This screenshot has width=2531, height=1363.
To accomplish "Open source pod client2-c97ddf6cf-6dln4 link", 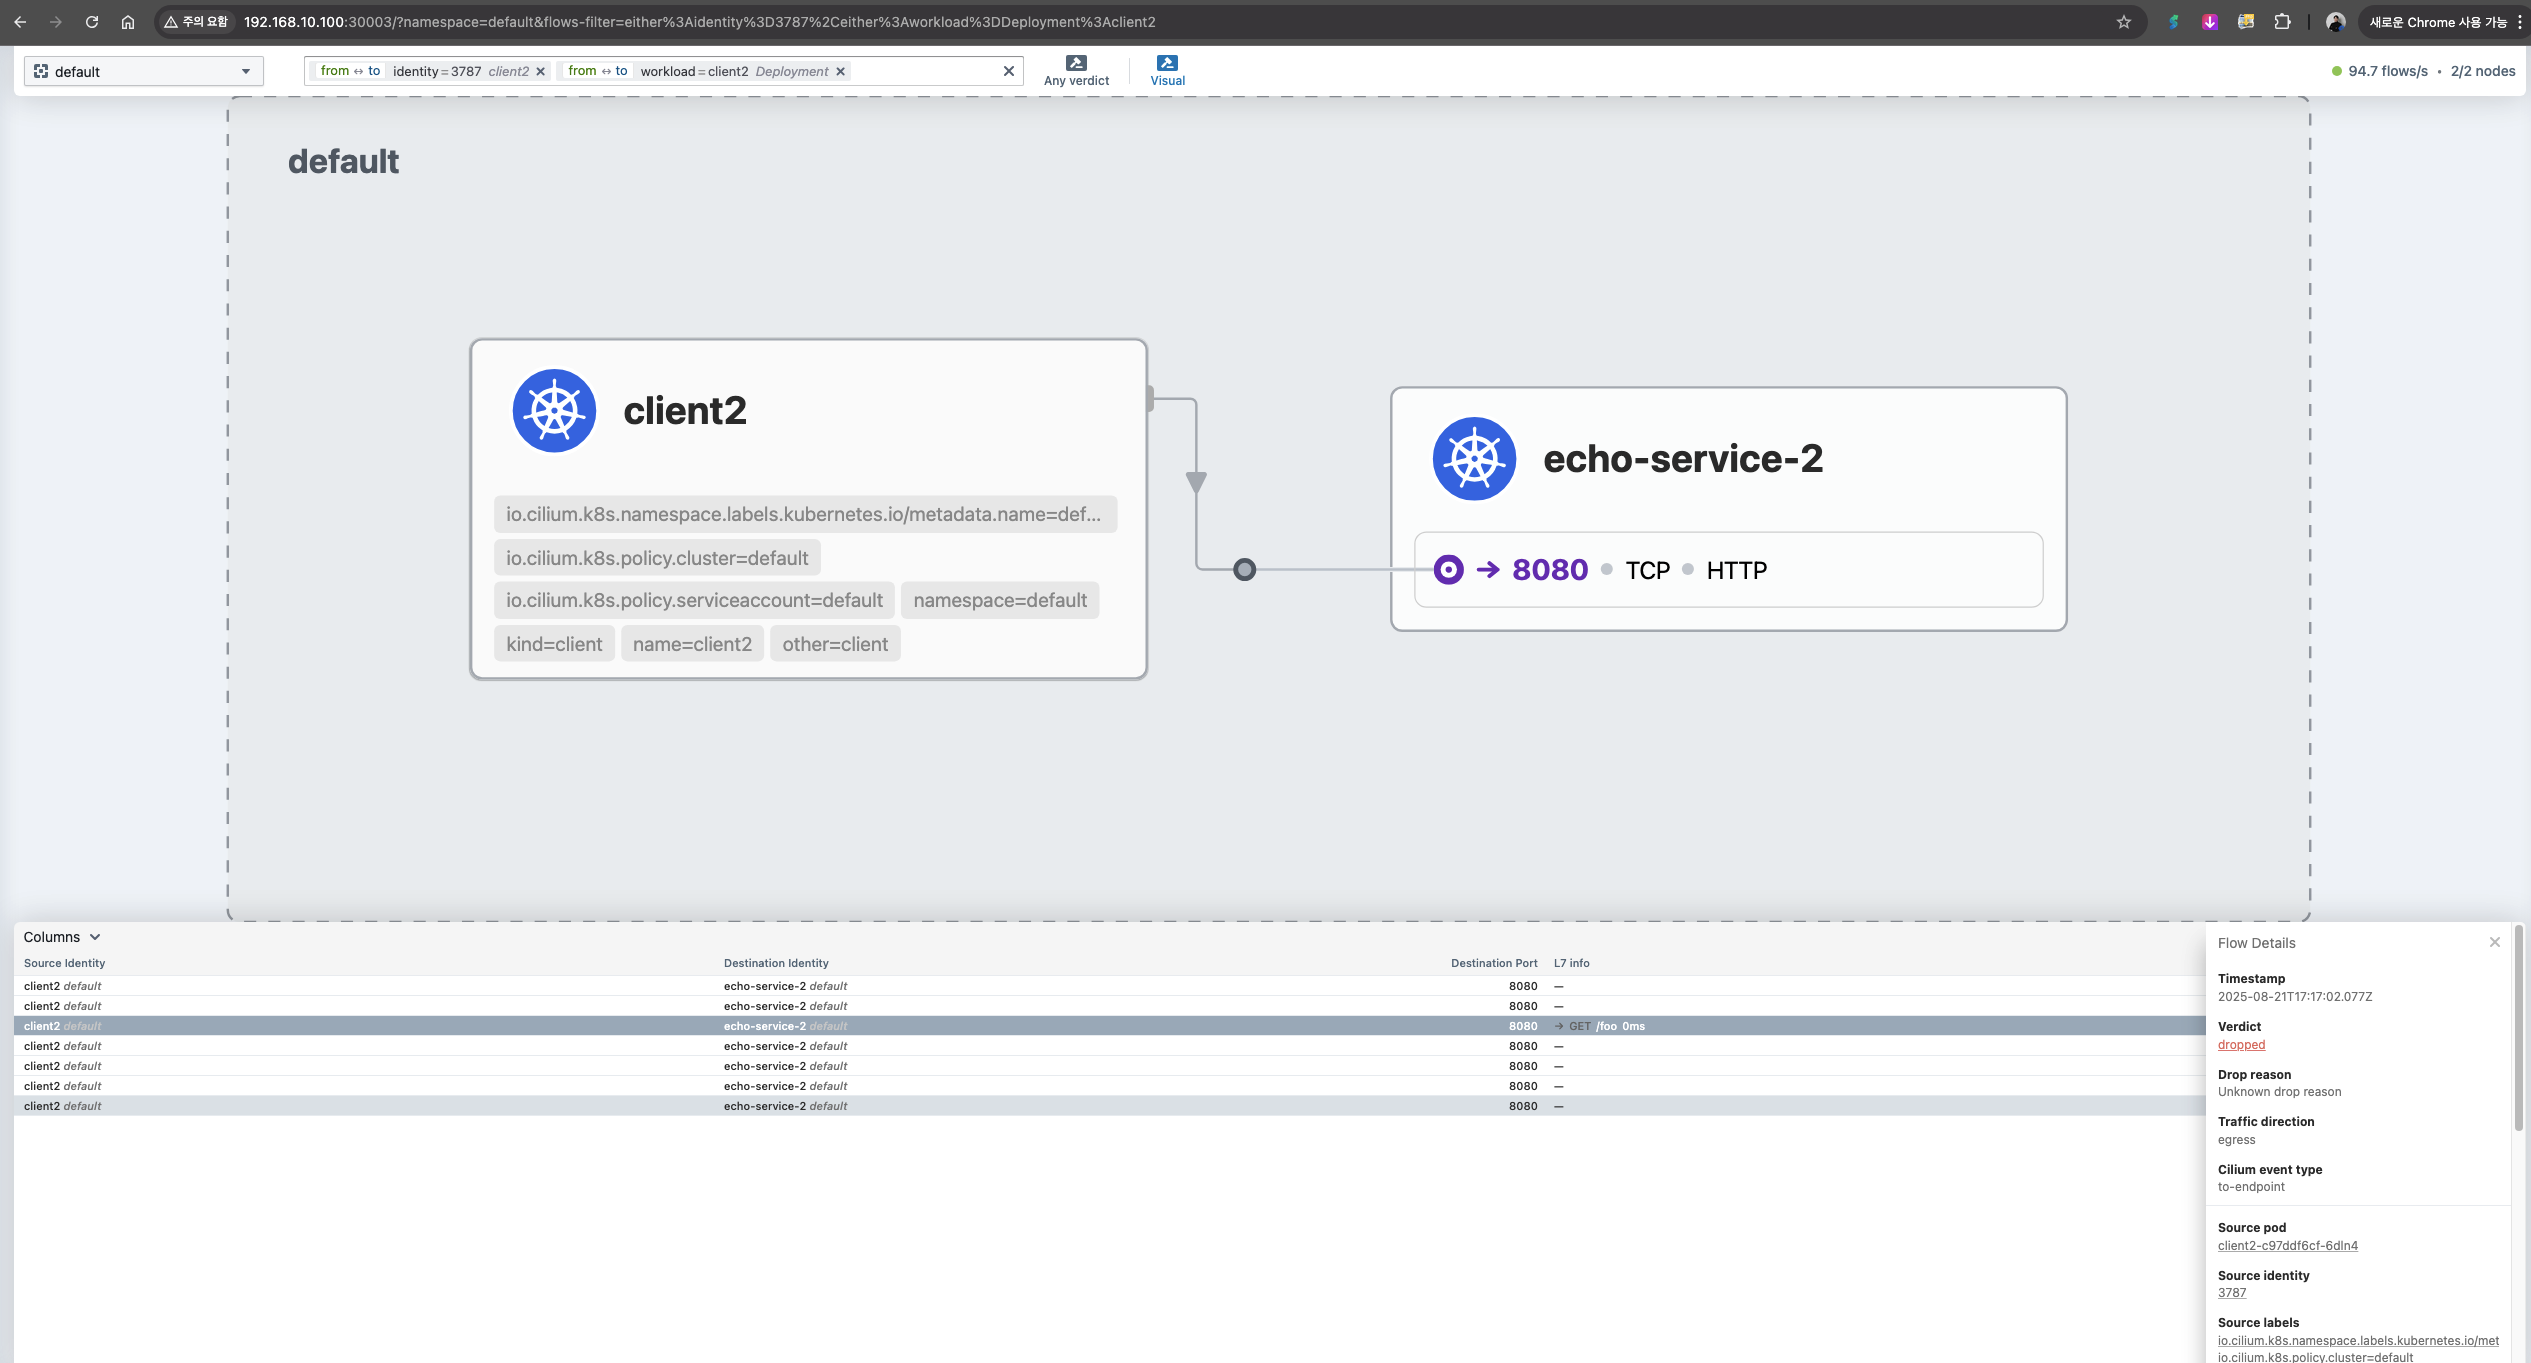I will coord(2287,1246).
